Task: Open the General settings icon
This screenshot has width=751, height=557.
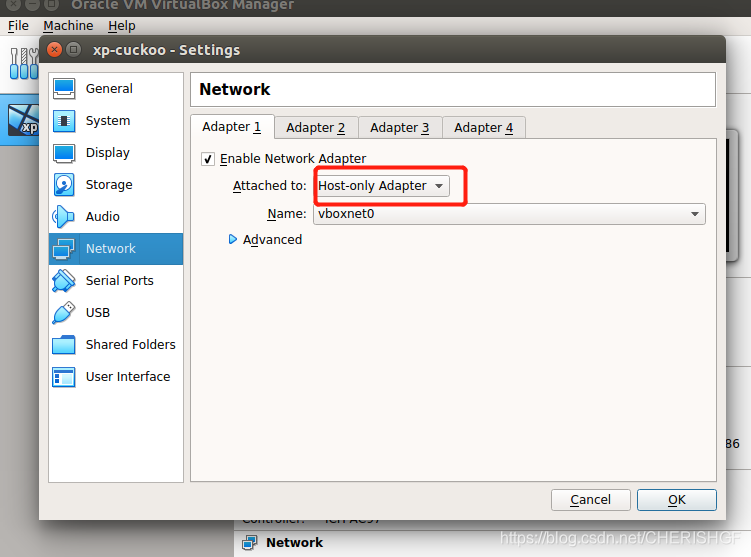Action: 64,89
